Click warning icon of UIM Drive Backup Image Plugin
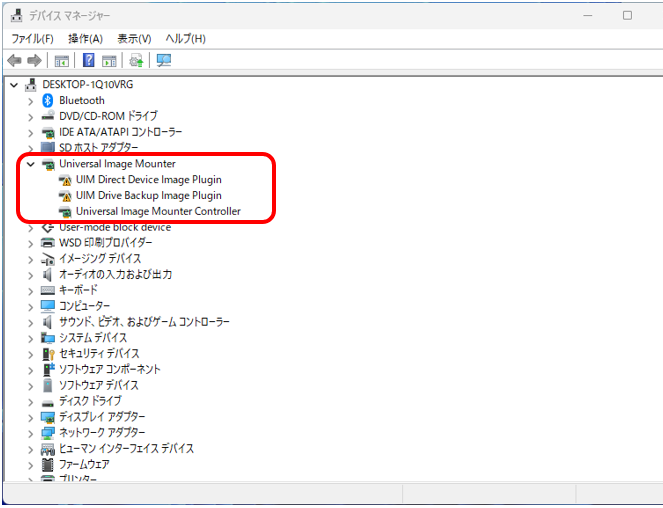This screenshot has width=663, height=508. click(65, 196)
